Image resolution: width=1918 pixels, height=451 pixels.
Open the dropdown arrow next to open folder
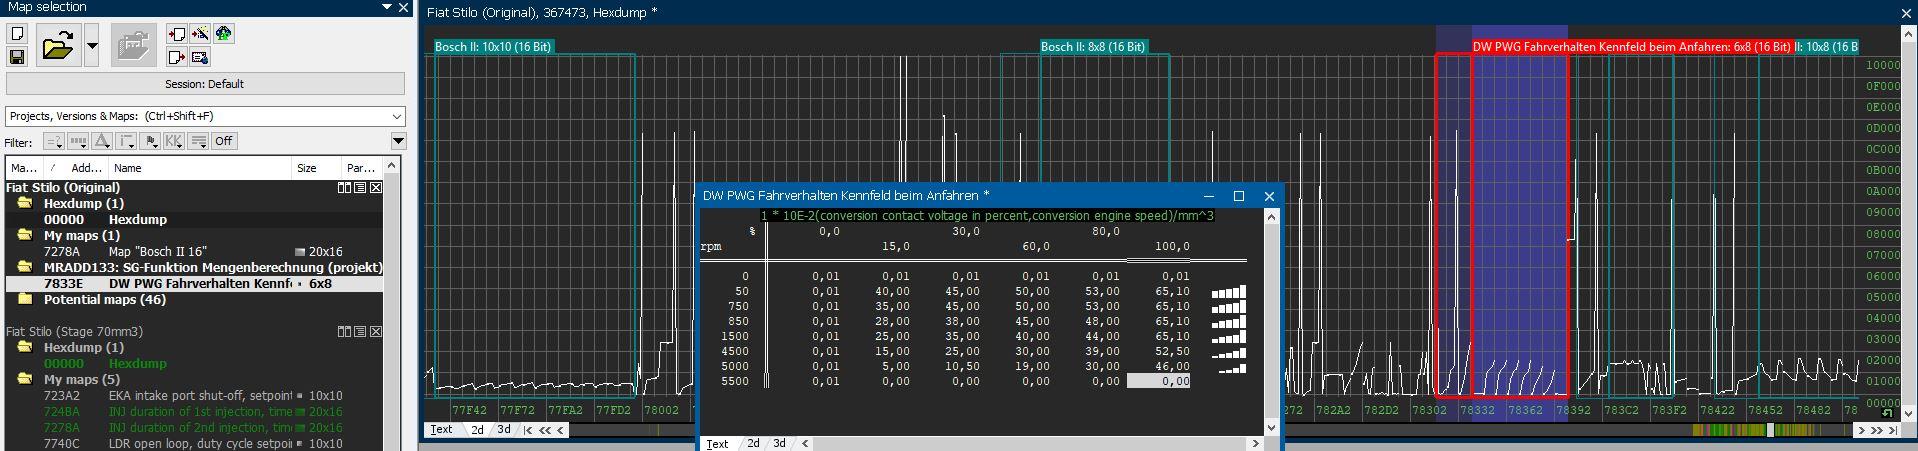[x=92, y=46]
